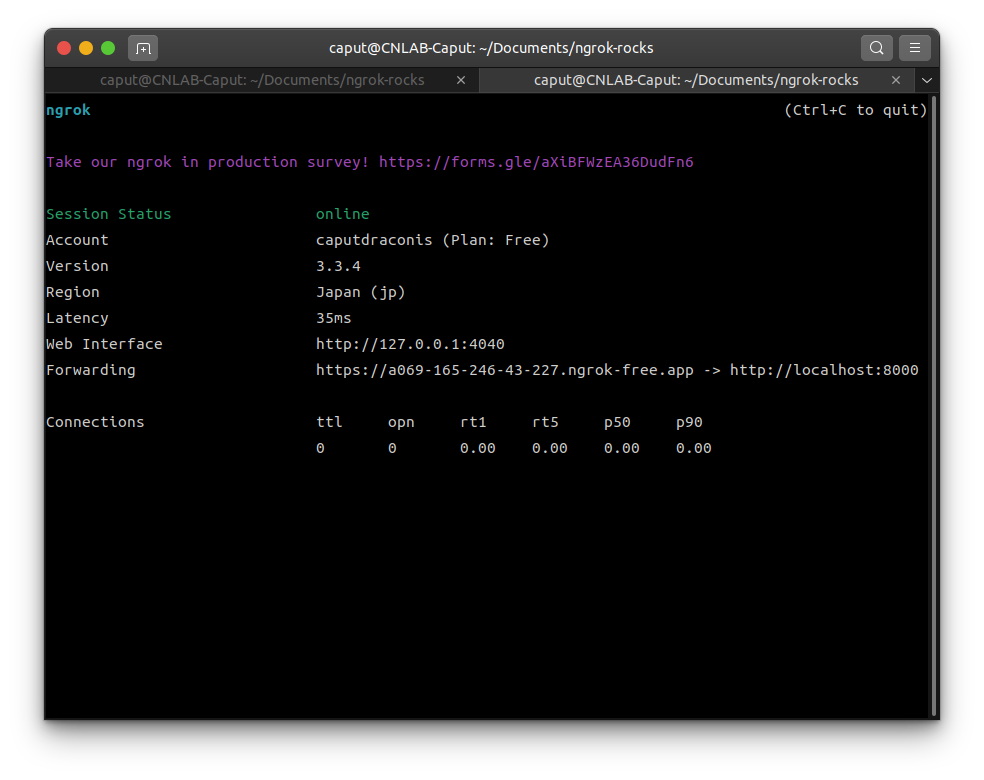Close the second ngrok-rocks tab
The image size is (984, 780).
click(896, 80)
